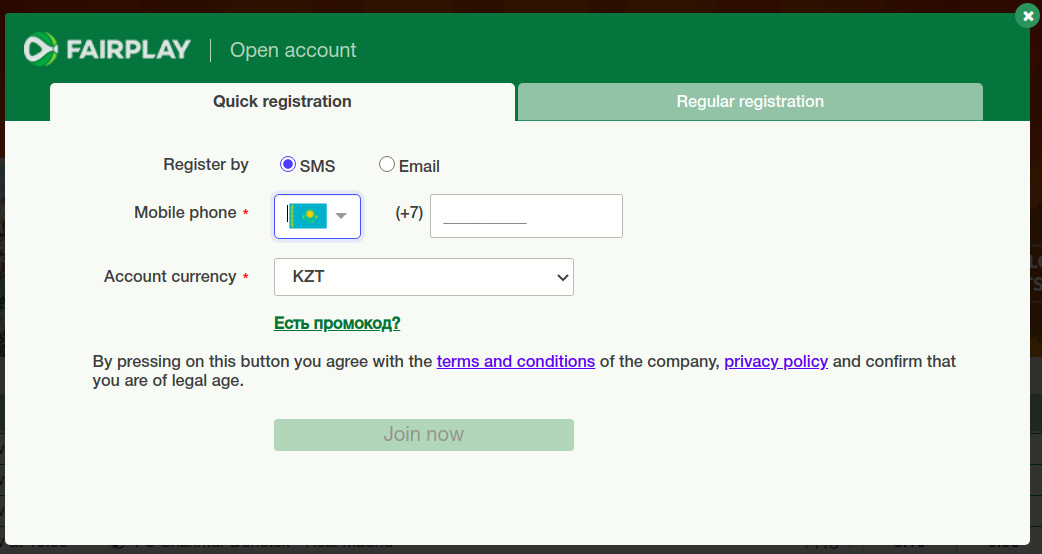
Task: Click the chevron of the currency selector
Action: 562,278
